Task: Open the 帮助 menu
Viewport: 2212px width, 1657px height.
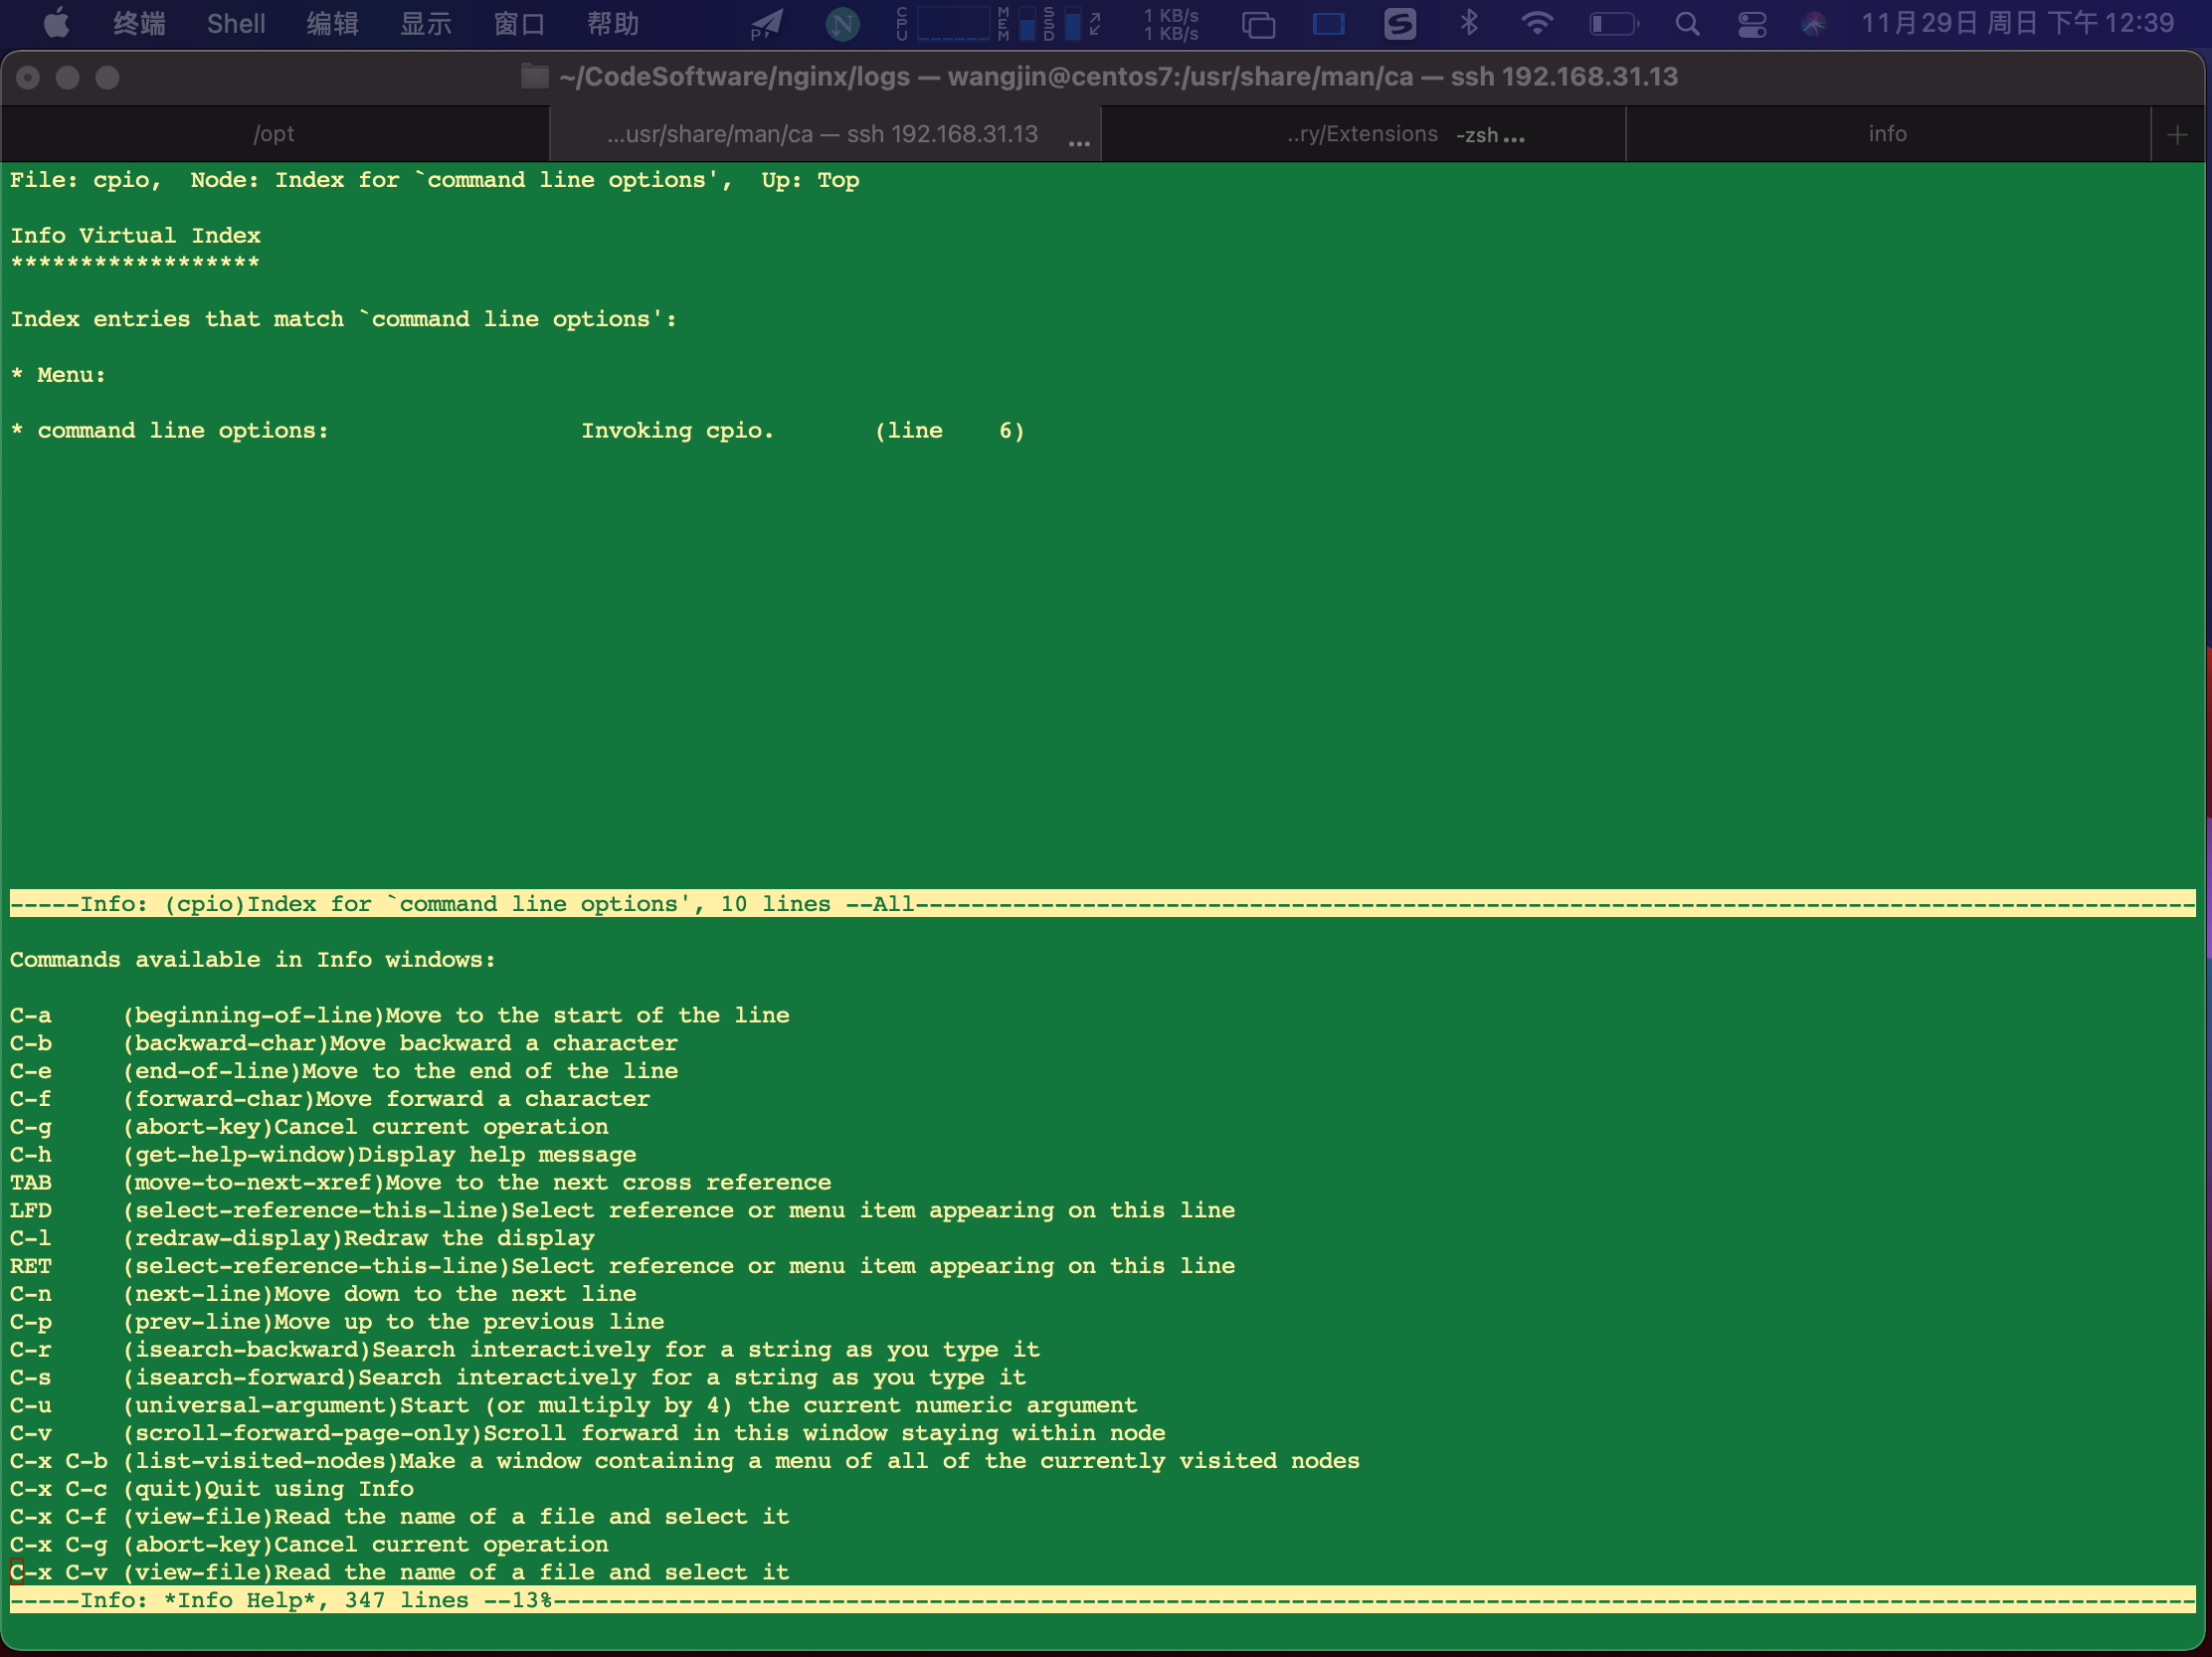Action: coord(613,23)
